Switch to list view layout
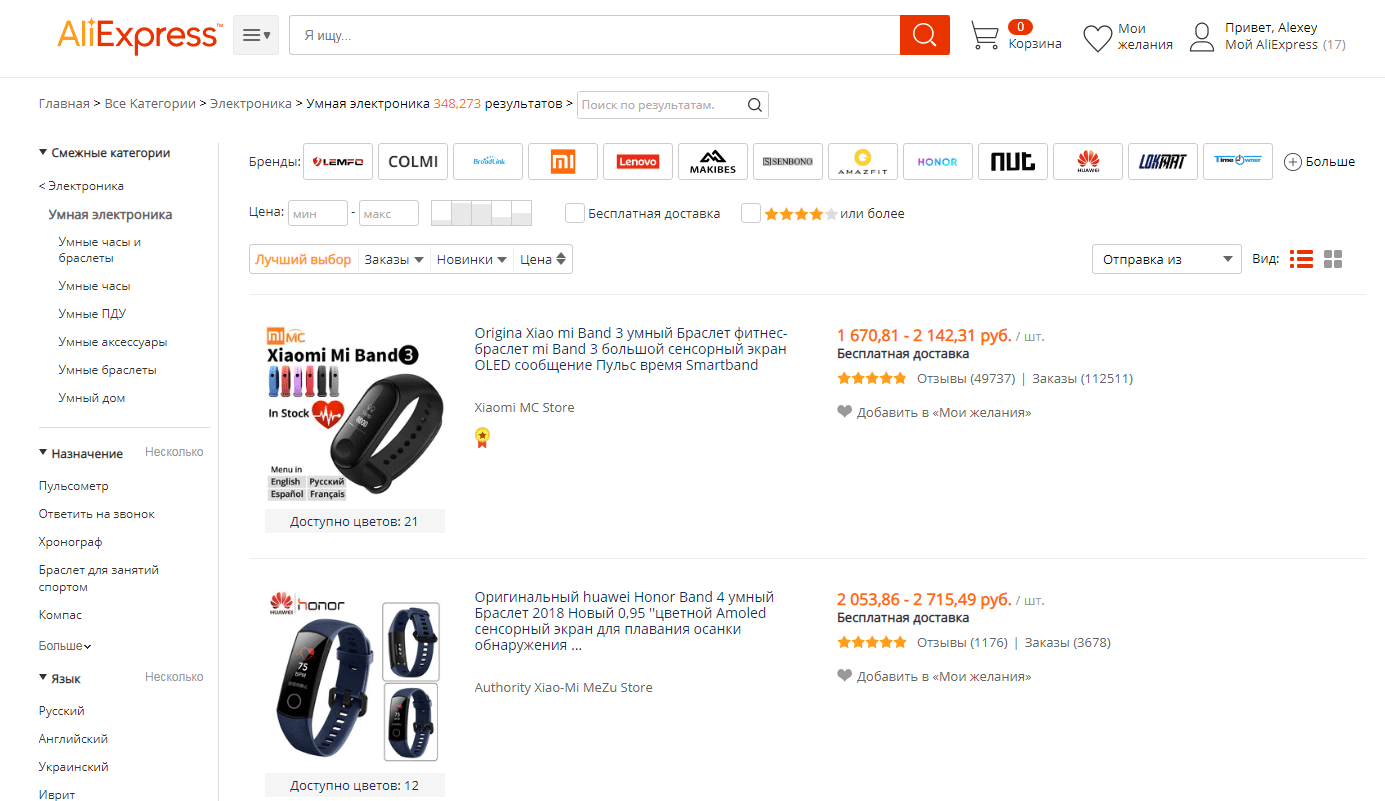Screen dimensions: 1385x801 click(1301, 259)
